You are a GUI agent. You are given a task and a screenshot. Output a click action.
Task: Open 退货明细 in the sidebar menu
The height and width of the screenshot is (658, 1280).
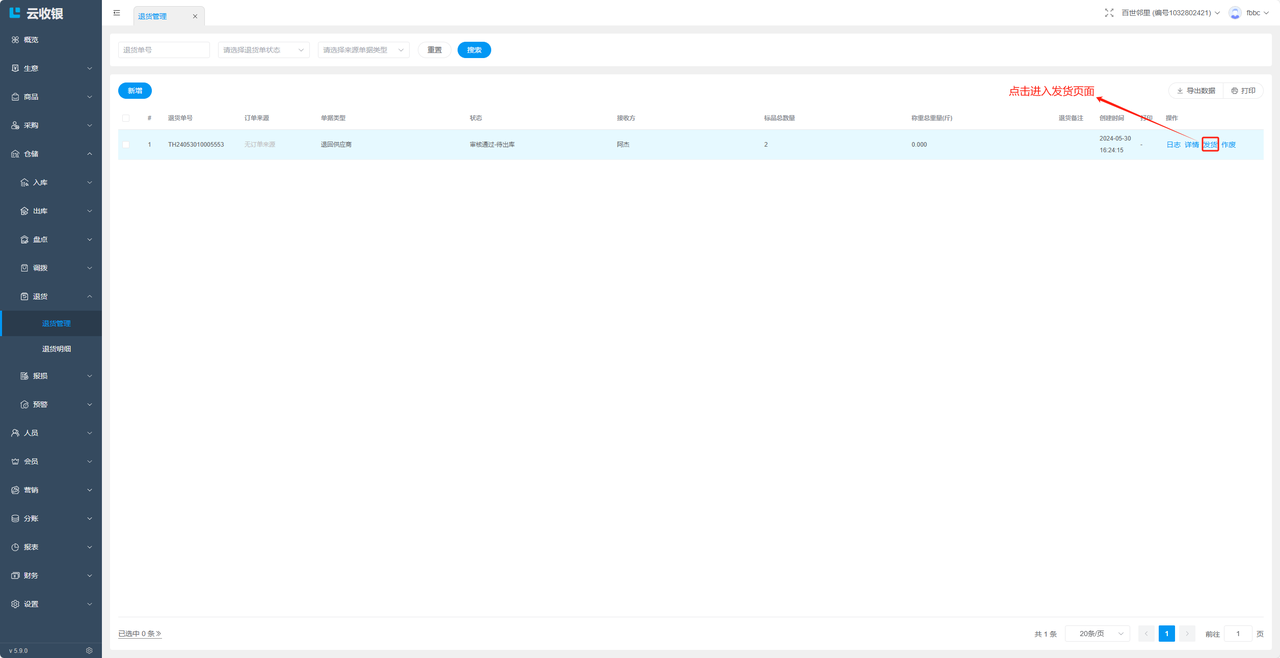click(x=56, y=349)
